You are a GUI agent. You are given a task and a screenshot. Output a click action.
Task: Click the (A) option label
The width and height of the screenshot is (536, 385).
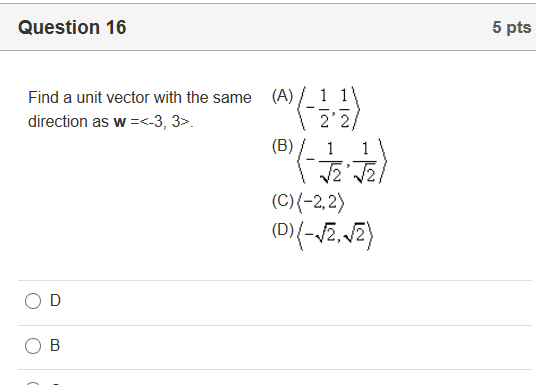coord(282,96)
